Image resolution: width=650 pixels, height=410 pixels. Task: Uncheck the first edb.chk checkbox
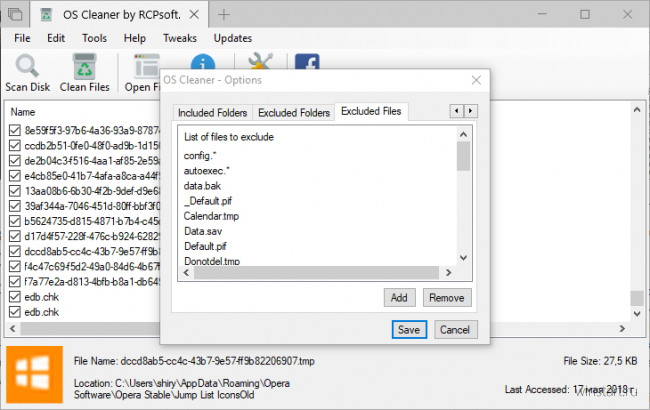pyautogui.click(x=15, y=297)
